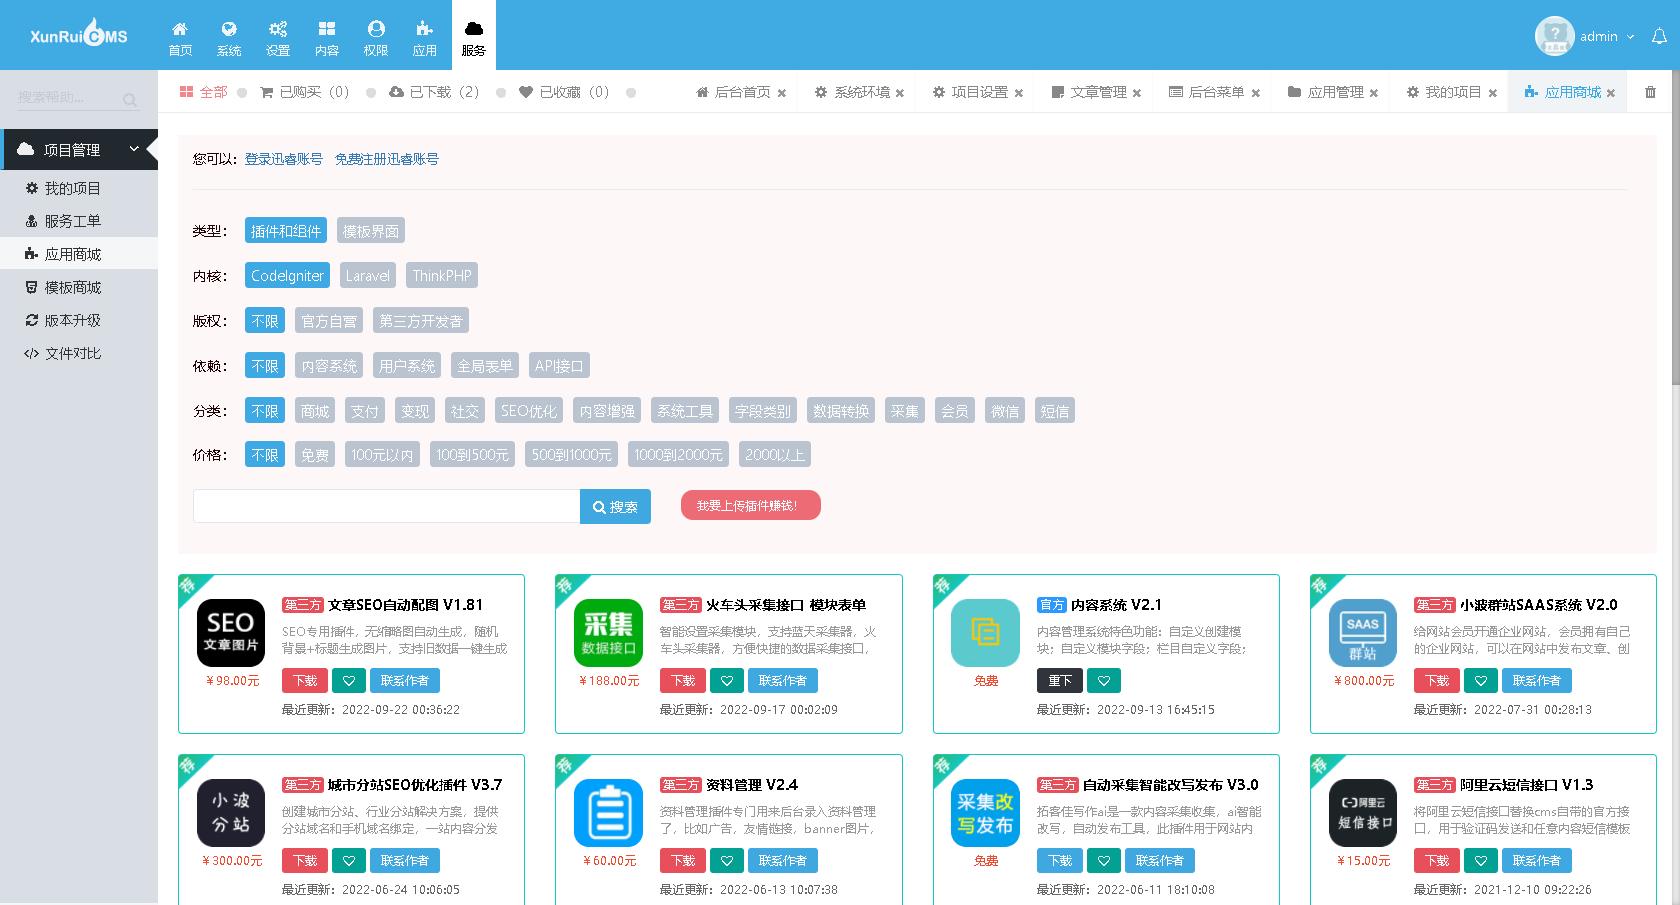The height and width of the screenshot is (905, 1680).
Task: Select 模板商城 in the sidebar
Action: click(71, 287)
